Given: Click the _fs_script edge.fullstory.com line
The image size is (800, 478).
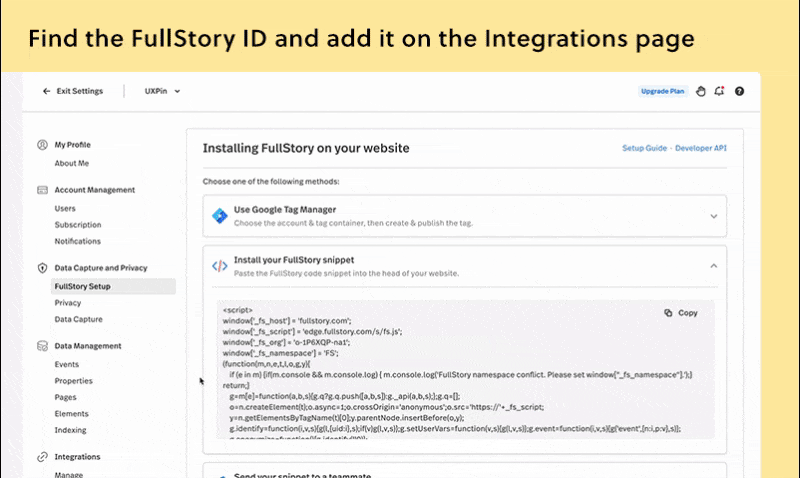Looking at the screenshot, I should [312, 332].
